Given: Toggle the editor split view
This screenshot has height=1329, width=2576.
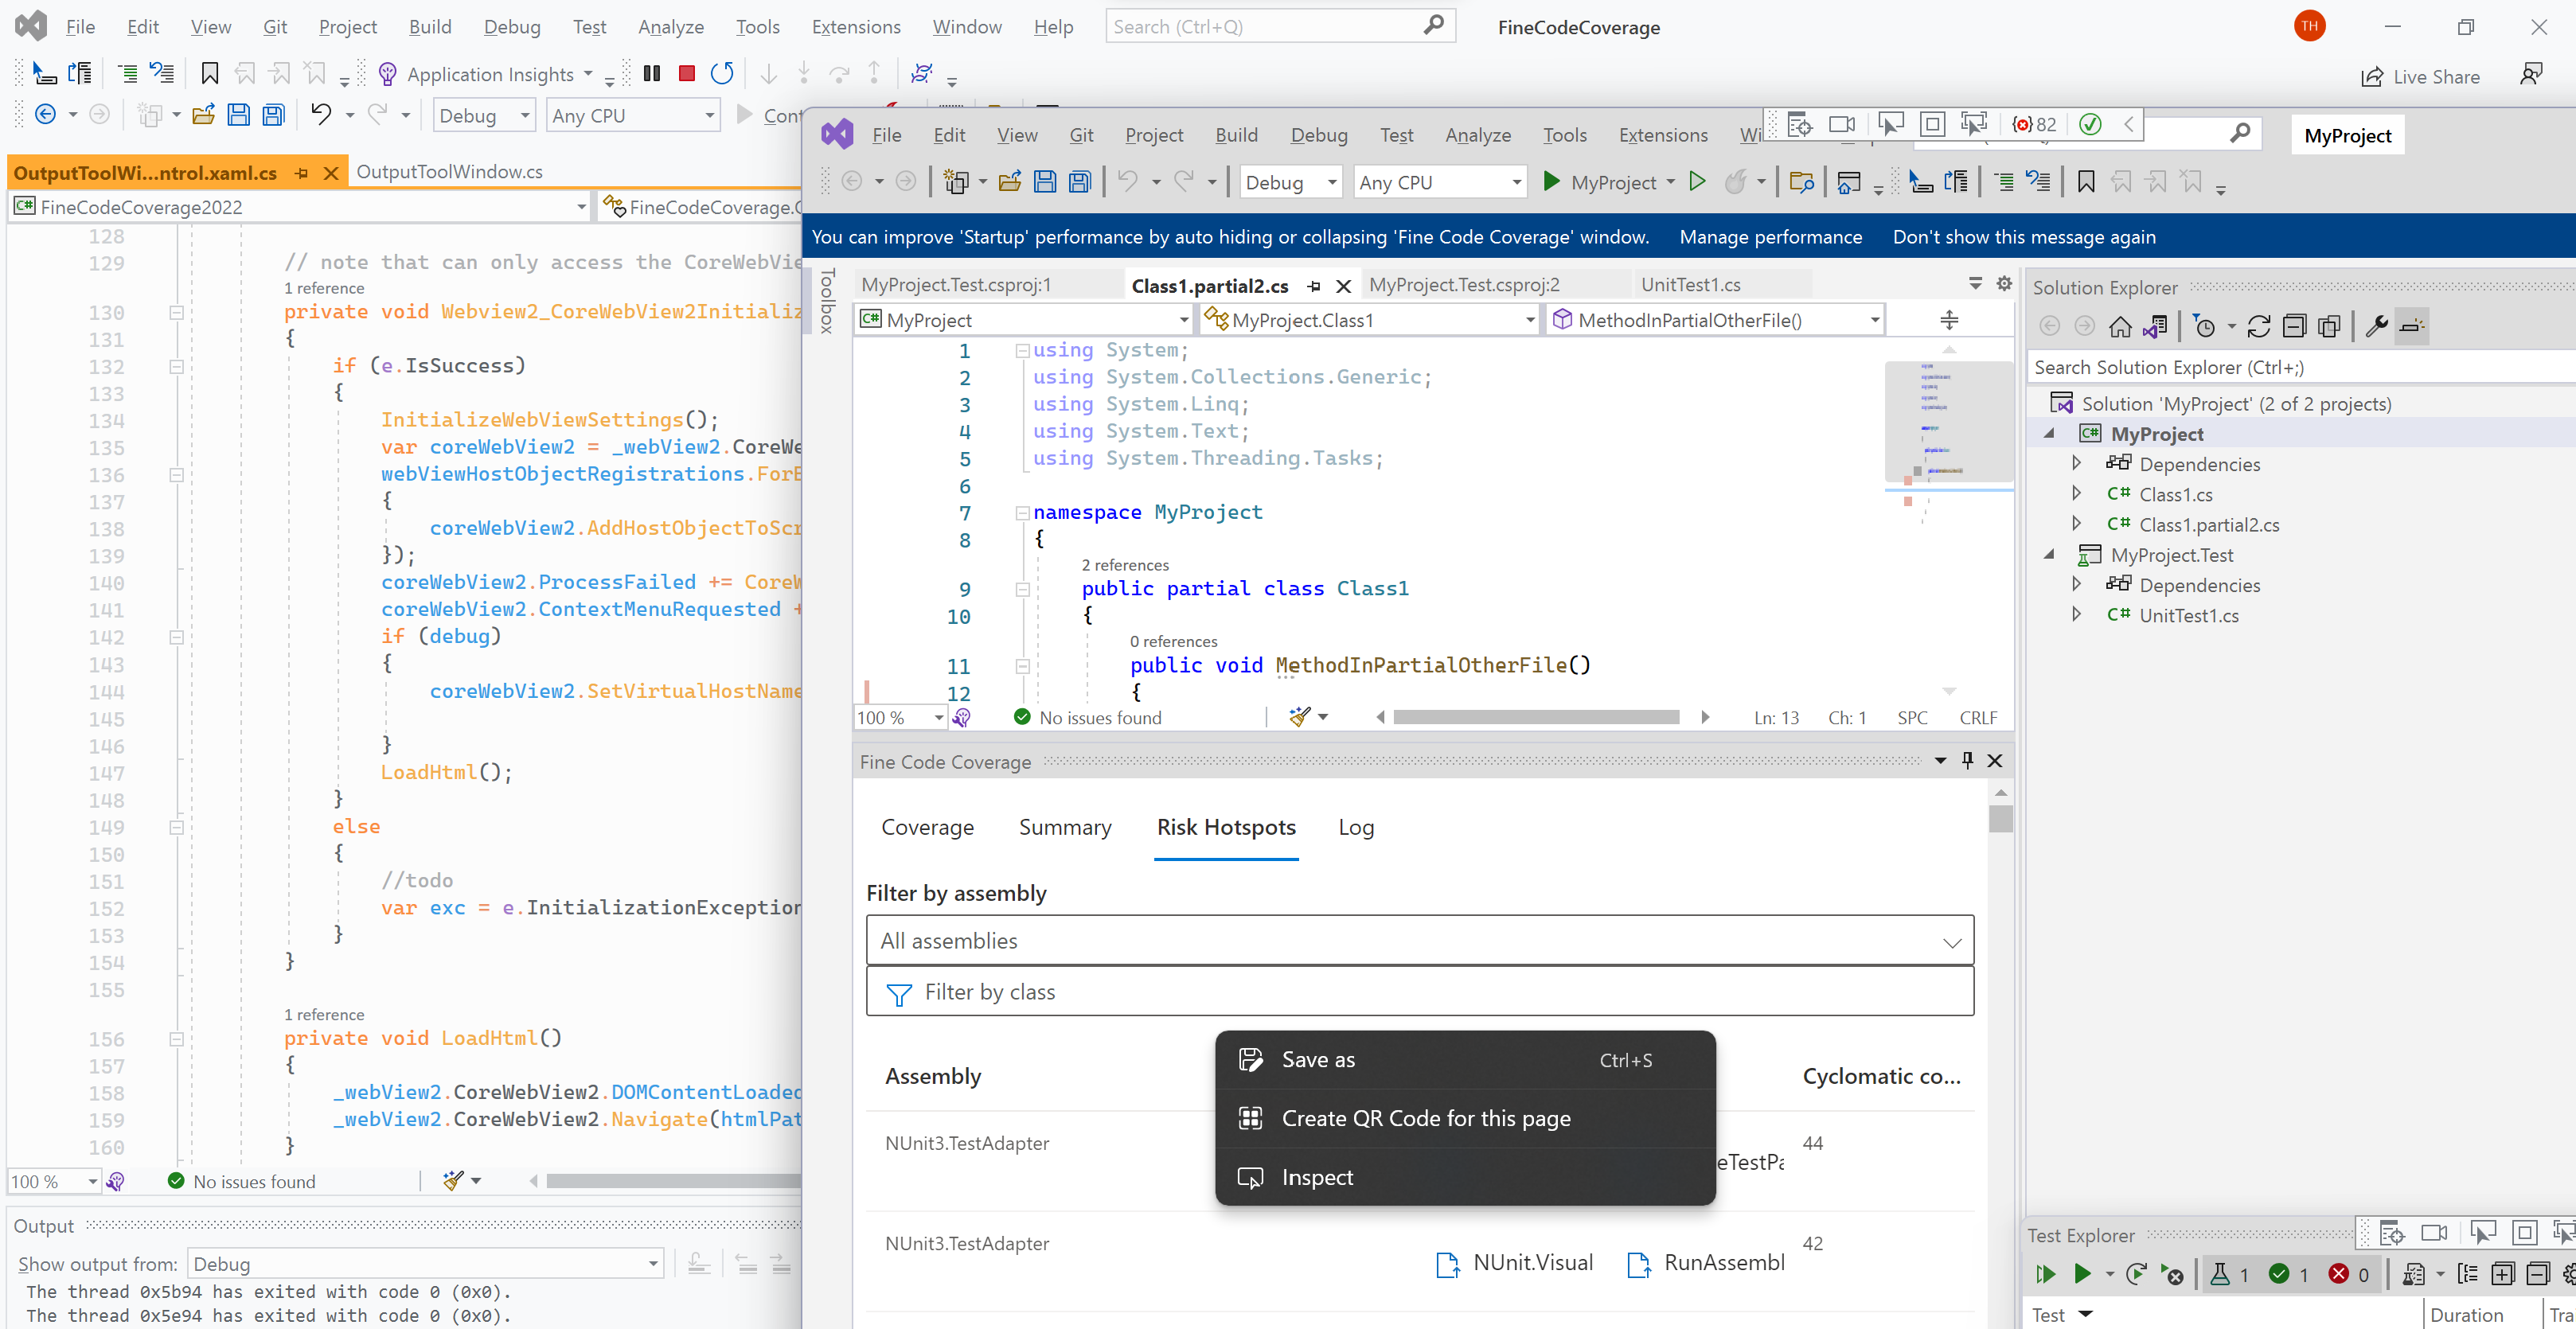Looking at the screenshot, I should (x=1948, y=319).
